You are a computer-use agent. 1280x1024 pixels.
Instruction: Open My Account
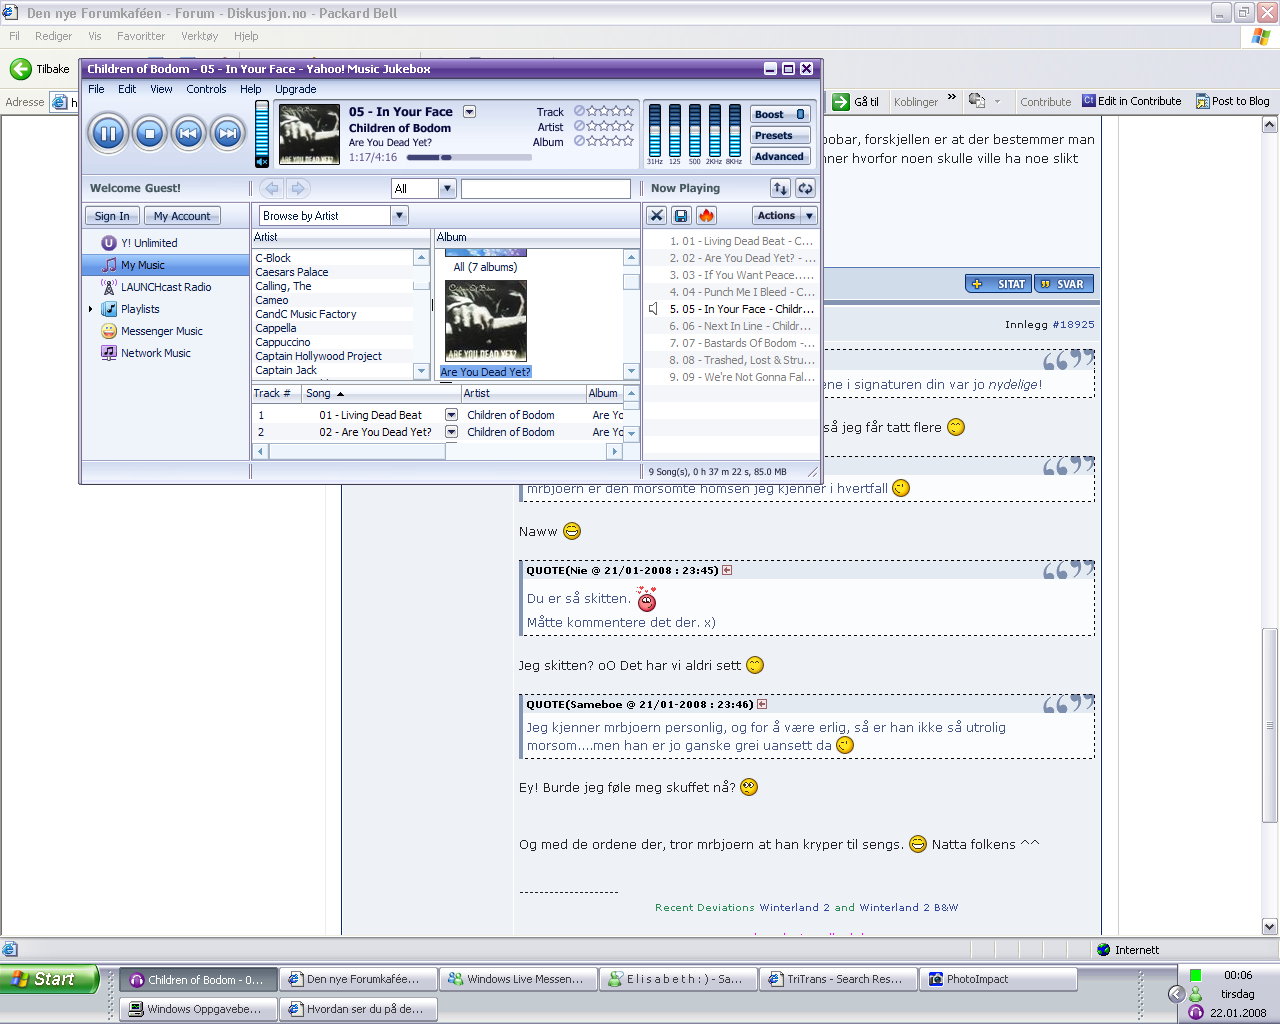182,216
